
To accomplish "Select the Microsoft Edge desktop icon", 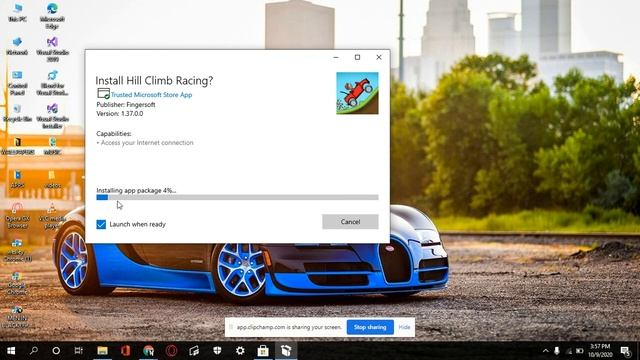I will coord(52,16).
